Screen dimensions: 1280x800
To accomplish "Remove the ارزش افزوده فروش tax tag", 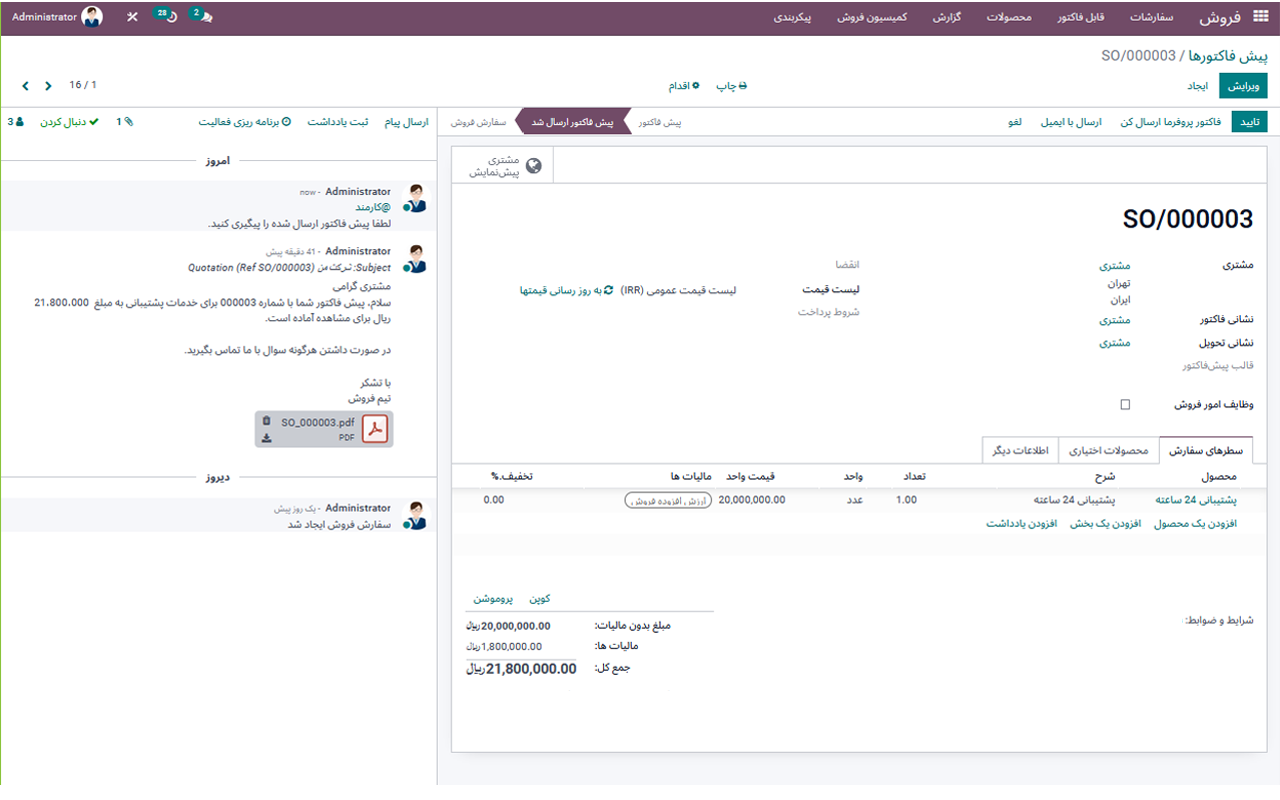I will click(x=628, y=498).
